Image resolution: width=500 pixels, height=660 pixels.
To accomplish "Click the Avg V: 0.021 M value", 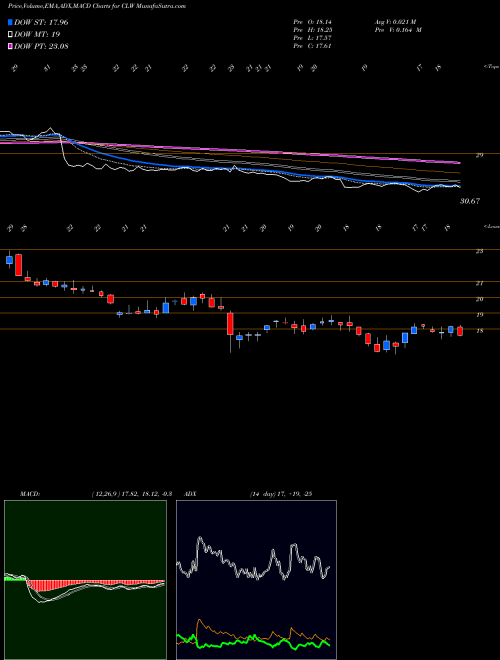I will tap(397, 22).
